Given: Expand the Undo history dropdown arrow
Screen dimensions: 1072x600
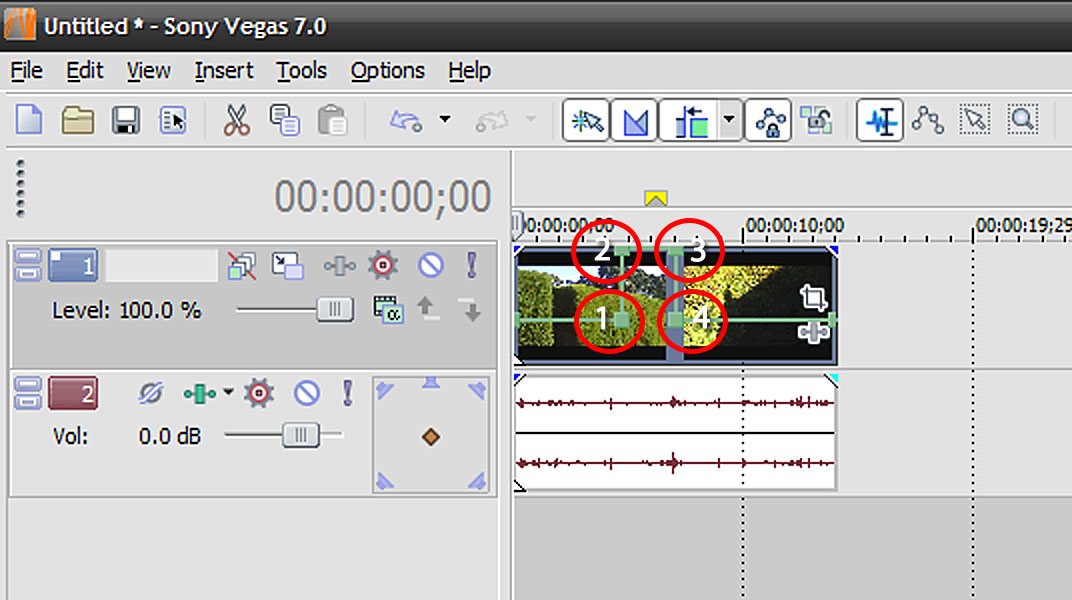Looking at the screenshot, I should 445,120.
